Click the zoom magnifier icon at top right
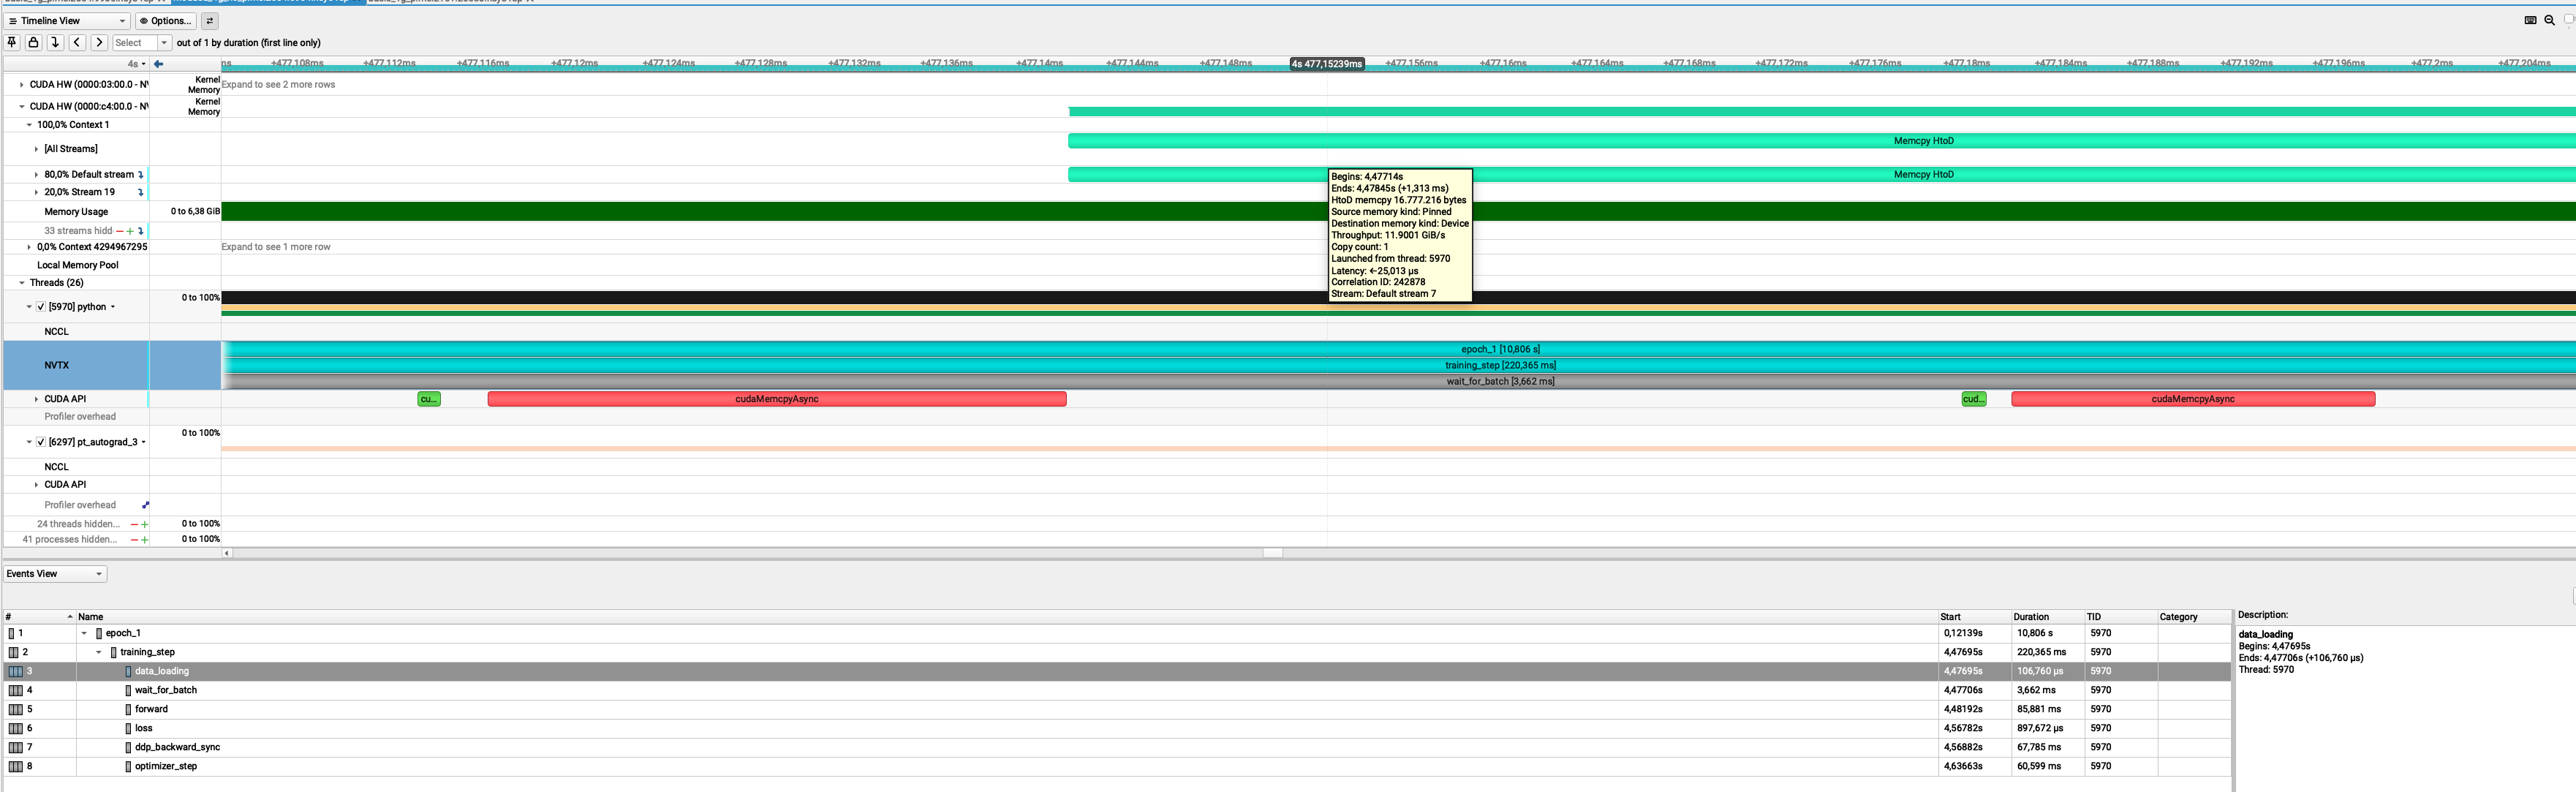This screenshot has width=2576, height=792. pyautogui.click(x=2549, y=20)
